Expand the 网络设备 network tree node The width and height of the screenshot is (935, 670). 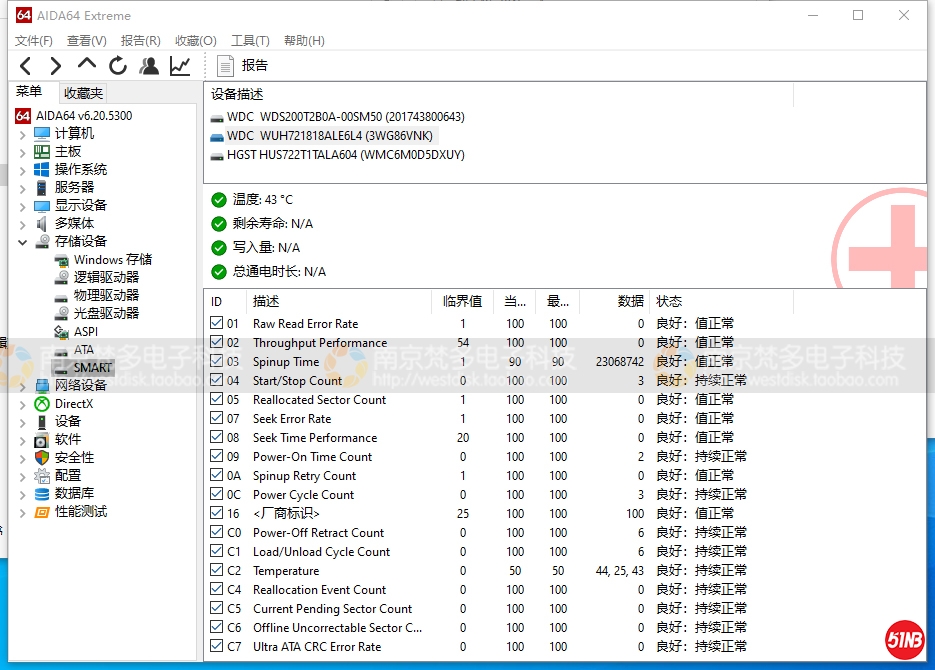click(22, 386)
